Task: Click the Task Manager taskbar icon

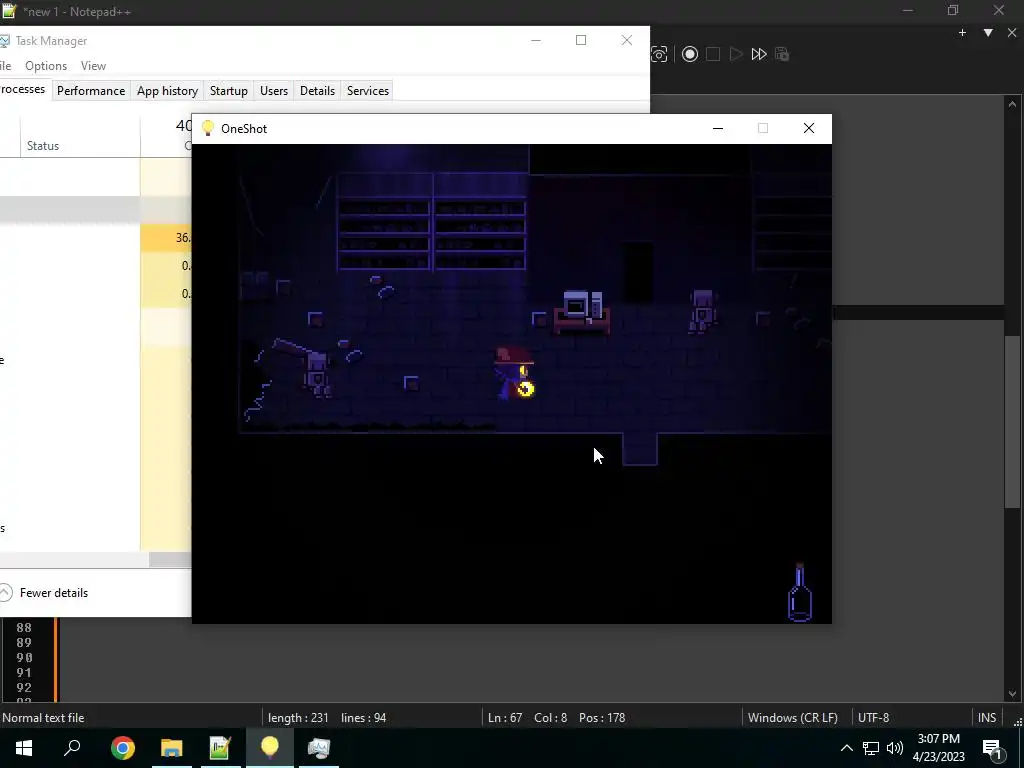Action: pos(319,748)
